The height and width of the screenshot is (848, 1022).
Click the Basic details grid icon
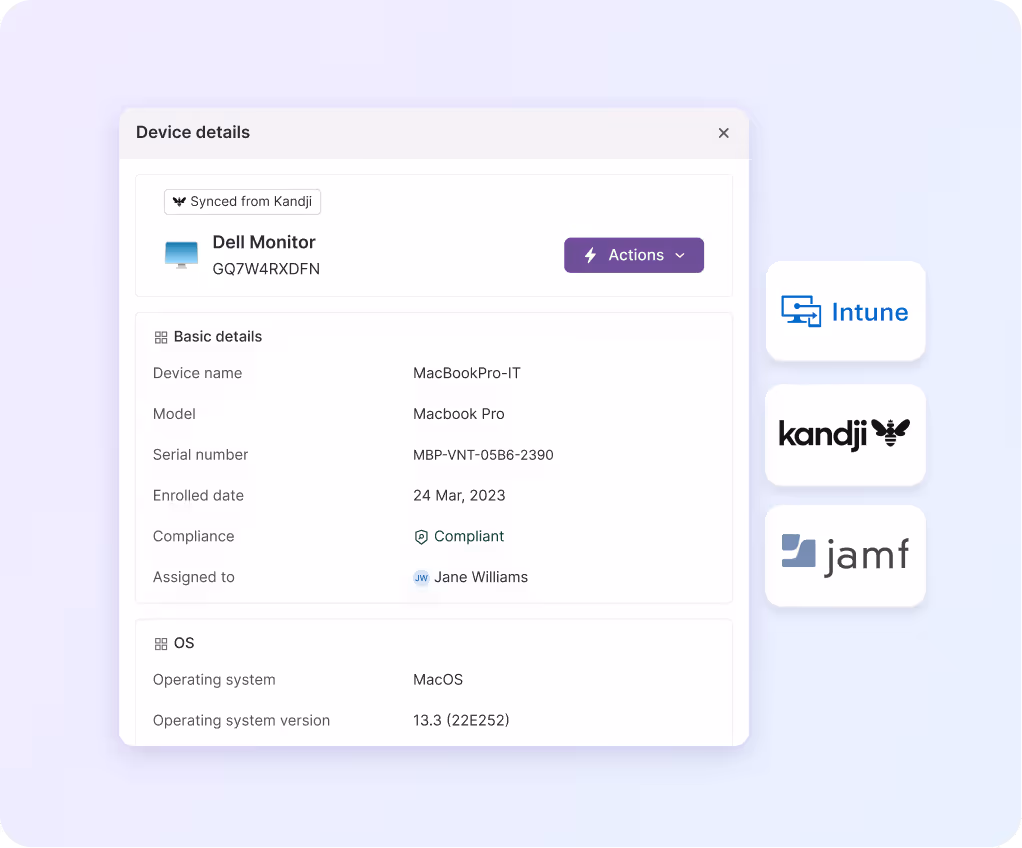pyautogui.click(x=161, y=337)
